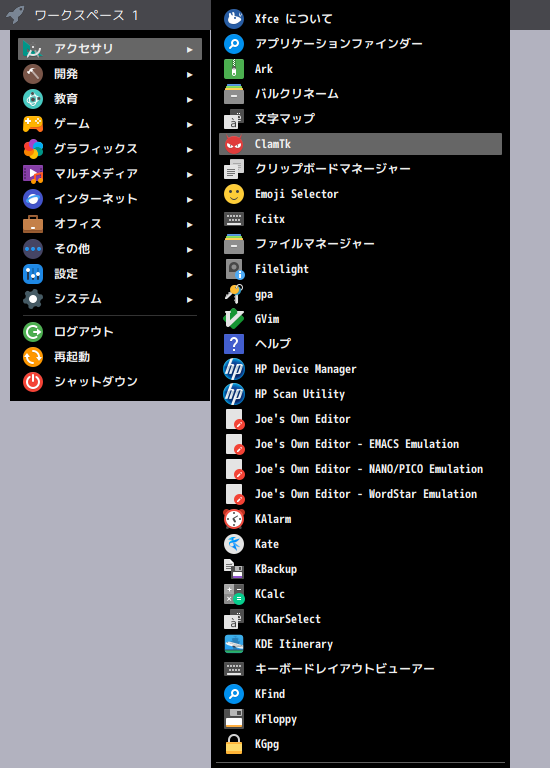550x768 pixels.
Task: Click the ClamTk red devil icon
Action: (x=234, y=144)
